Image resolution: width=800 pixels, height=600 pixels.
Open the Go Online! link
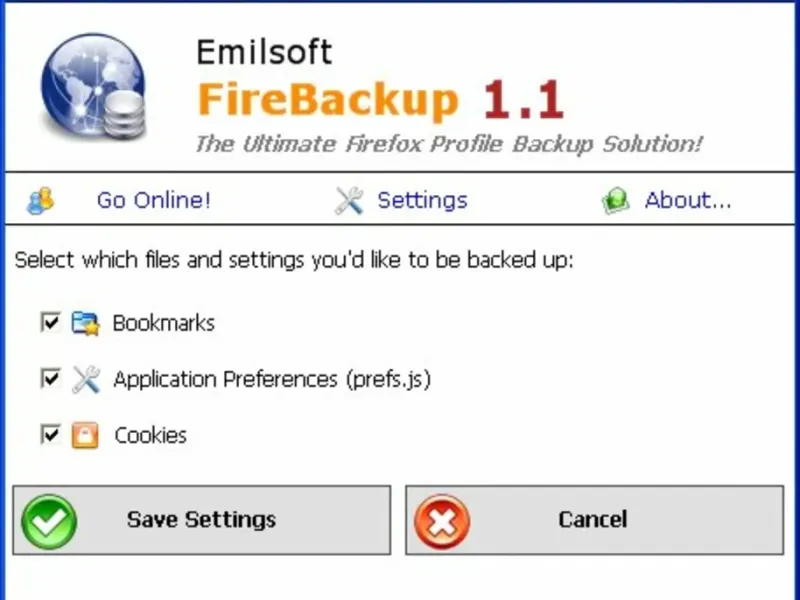click(154, 200)
